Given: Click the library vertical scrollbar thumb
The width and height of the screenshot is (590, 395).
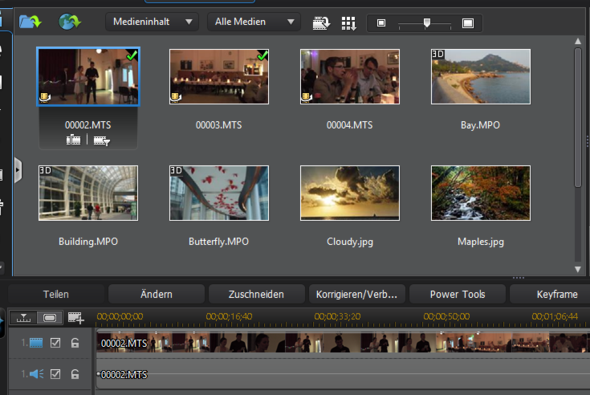Looking at the screenshot, I should pyautogui.click(x=578, y=117).
